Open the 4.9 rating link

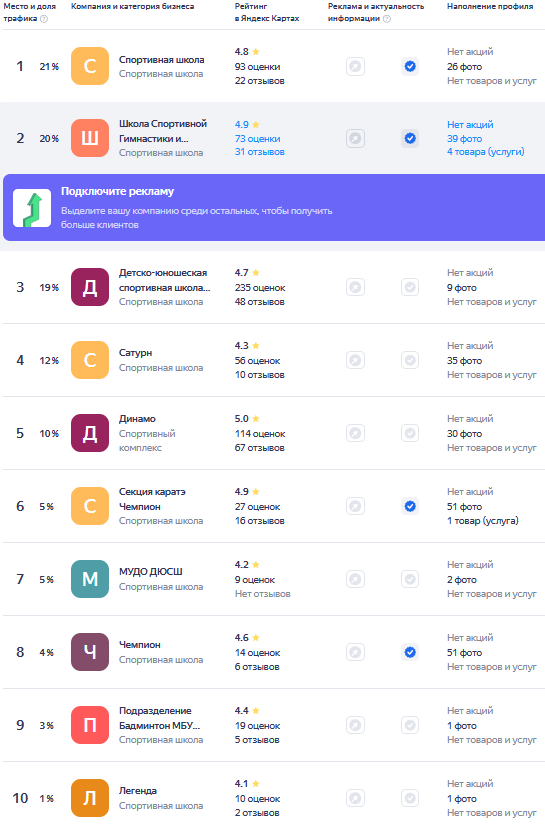[x=247, y=125]
